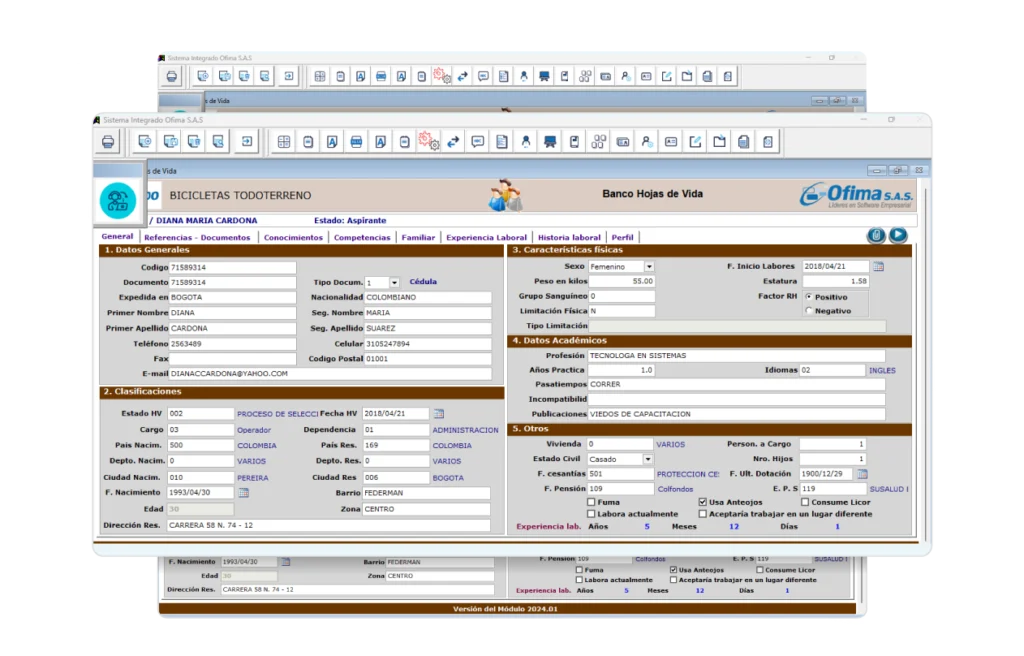Click the printer icon in the background window toolbar
Viewport: 1024px width, 656px height.
172,76
